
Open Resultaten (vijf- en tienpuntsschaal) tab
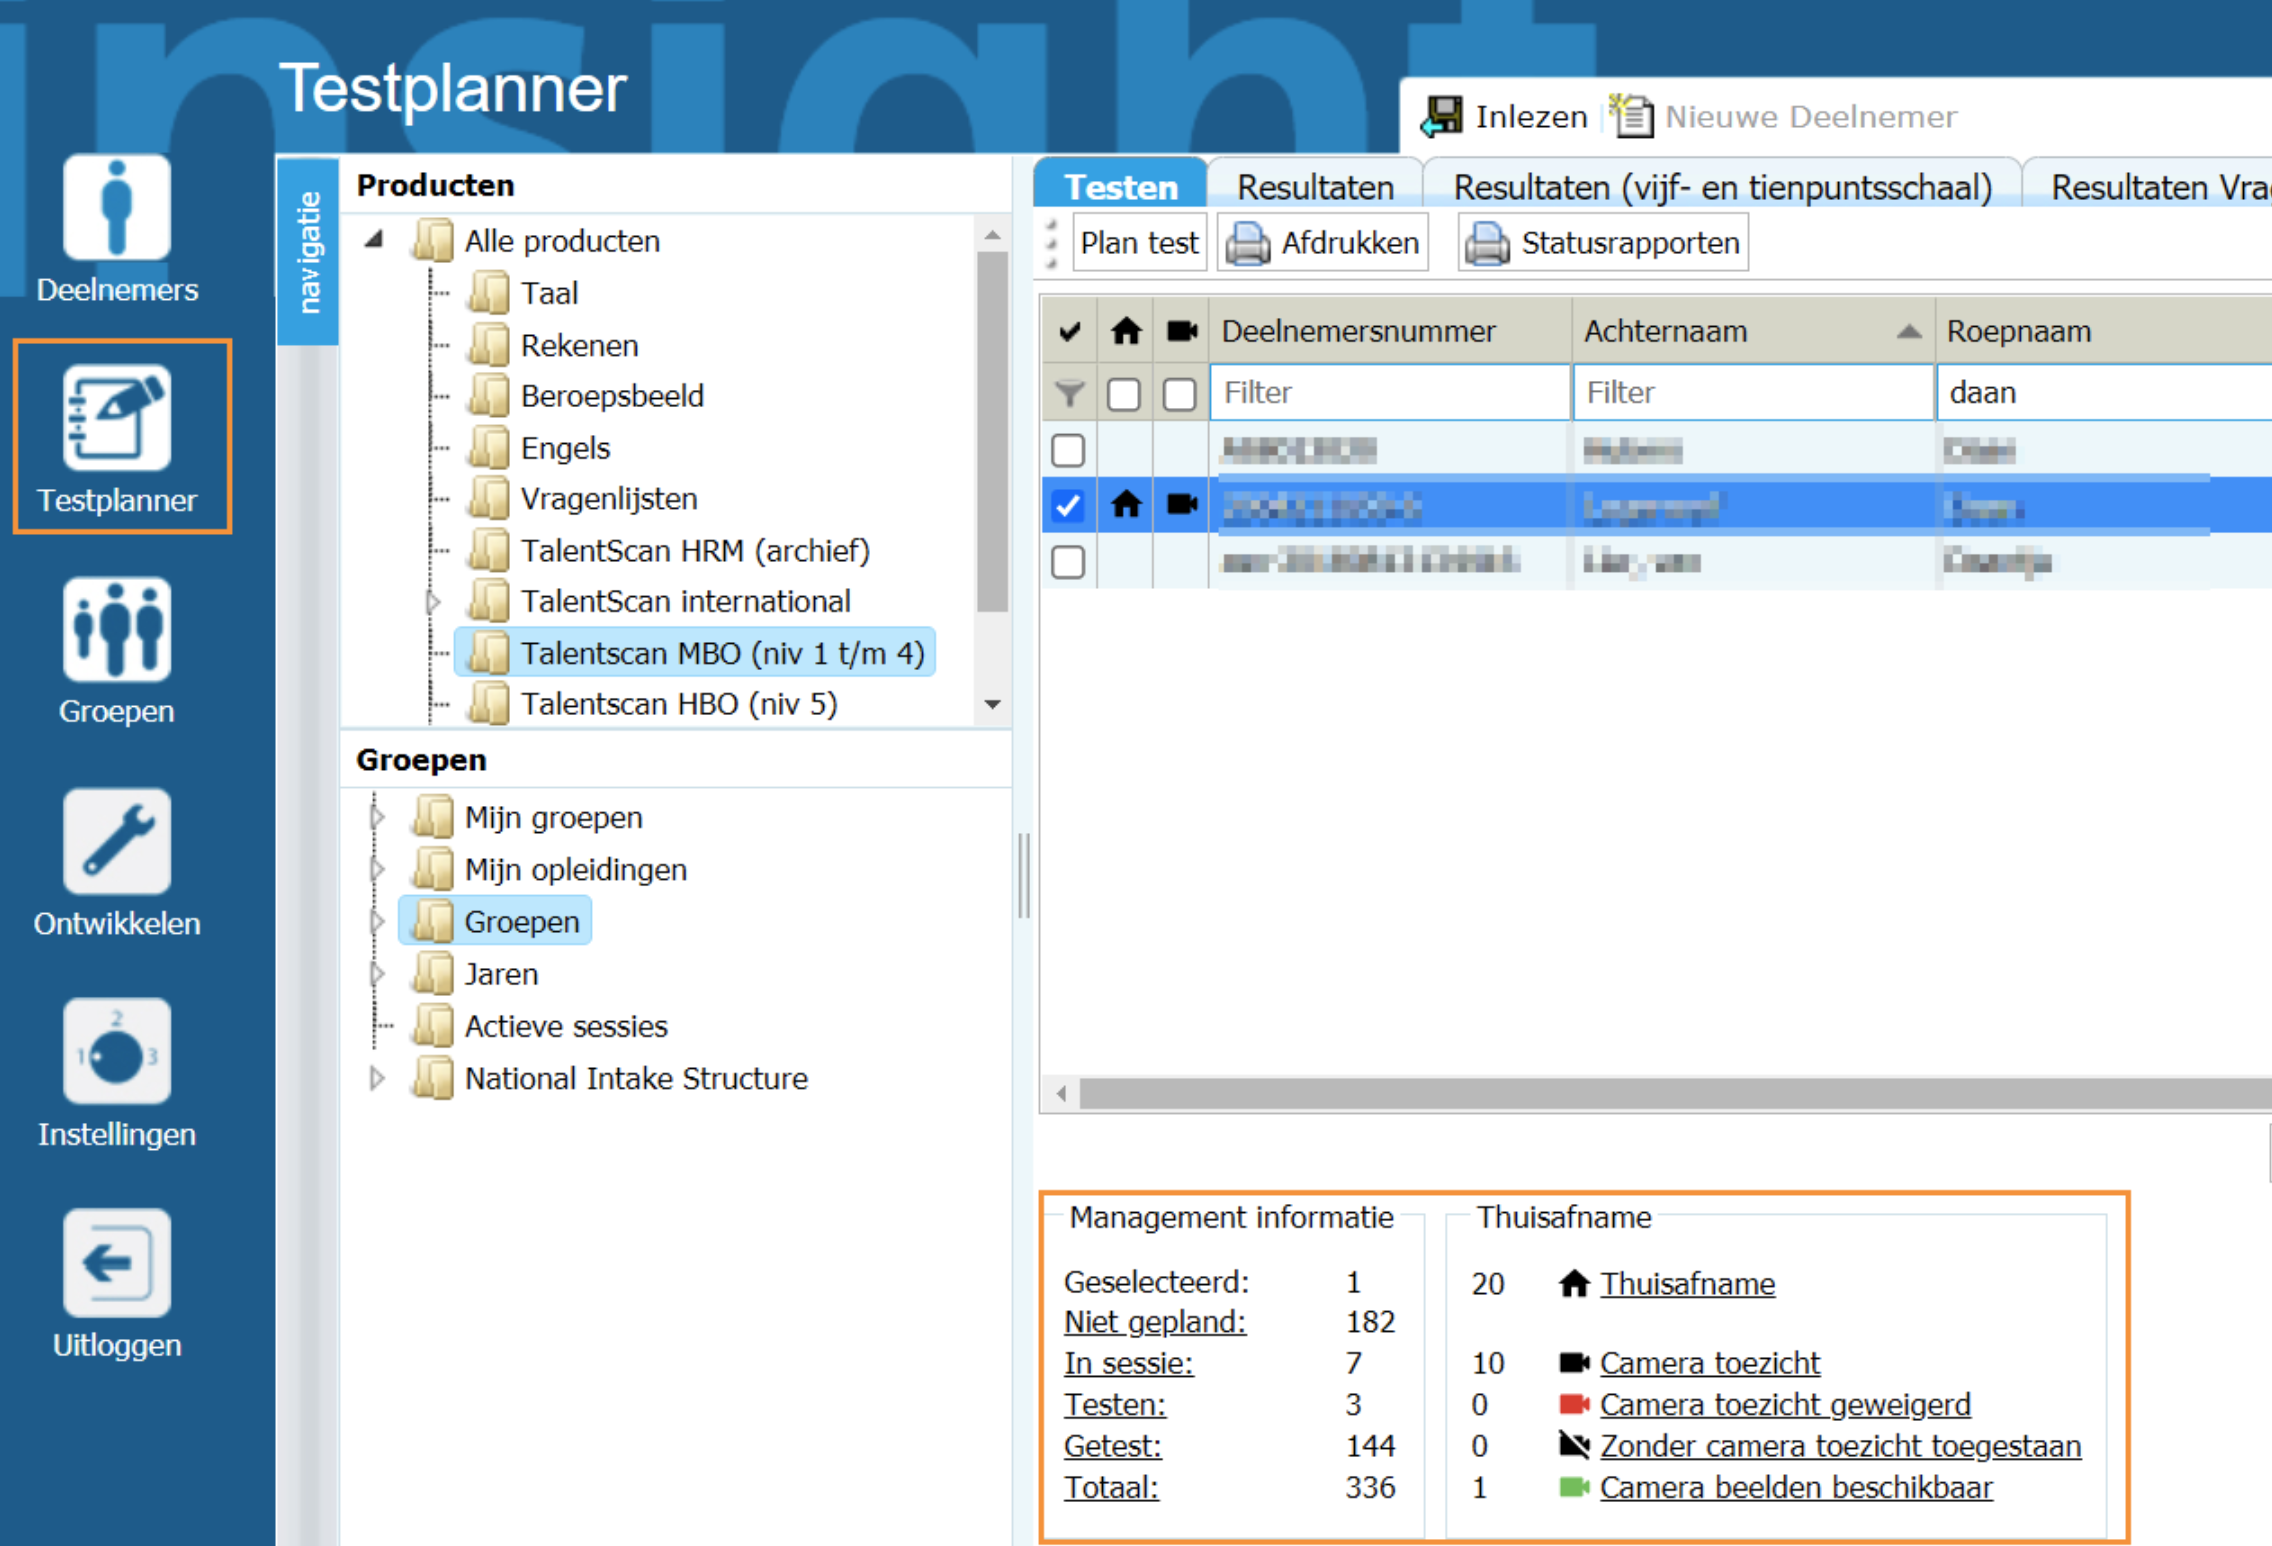(1722, 187)
